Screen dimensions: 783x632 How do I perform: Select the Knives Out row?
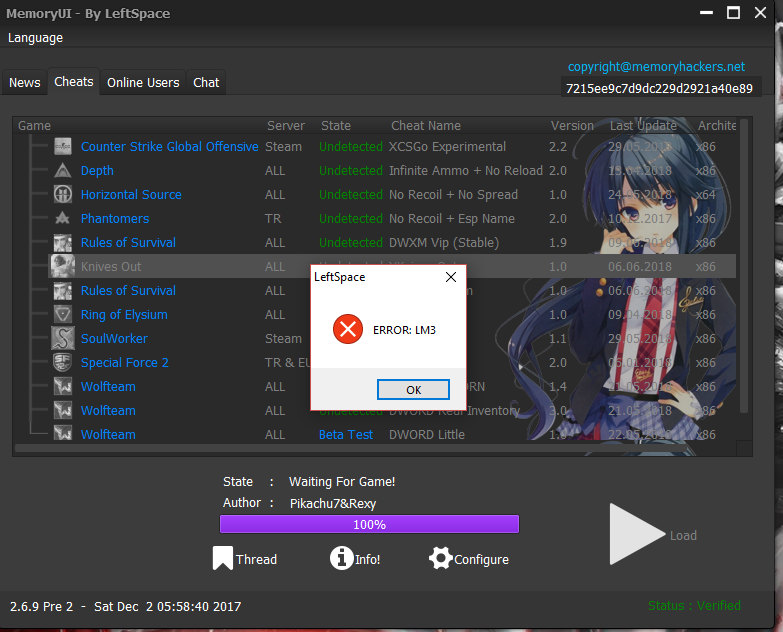point(392,266)
